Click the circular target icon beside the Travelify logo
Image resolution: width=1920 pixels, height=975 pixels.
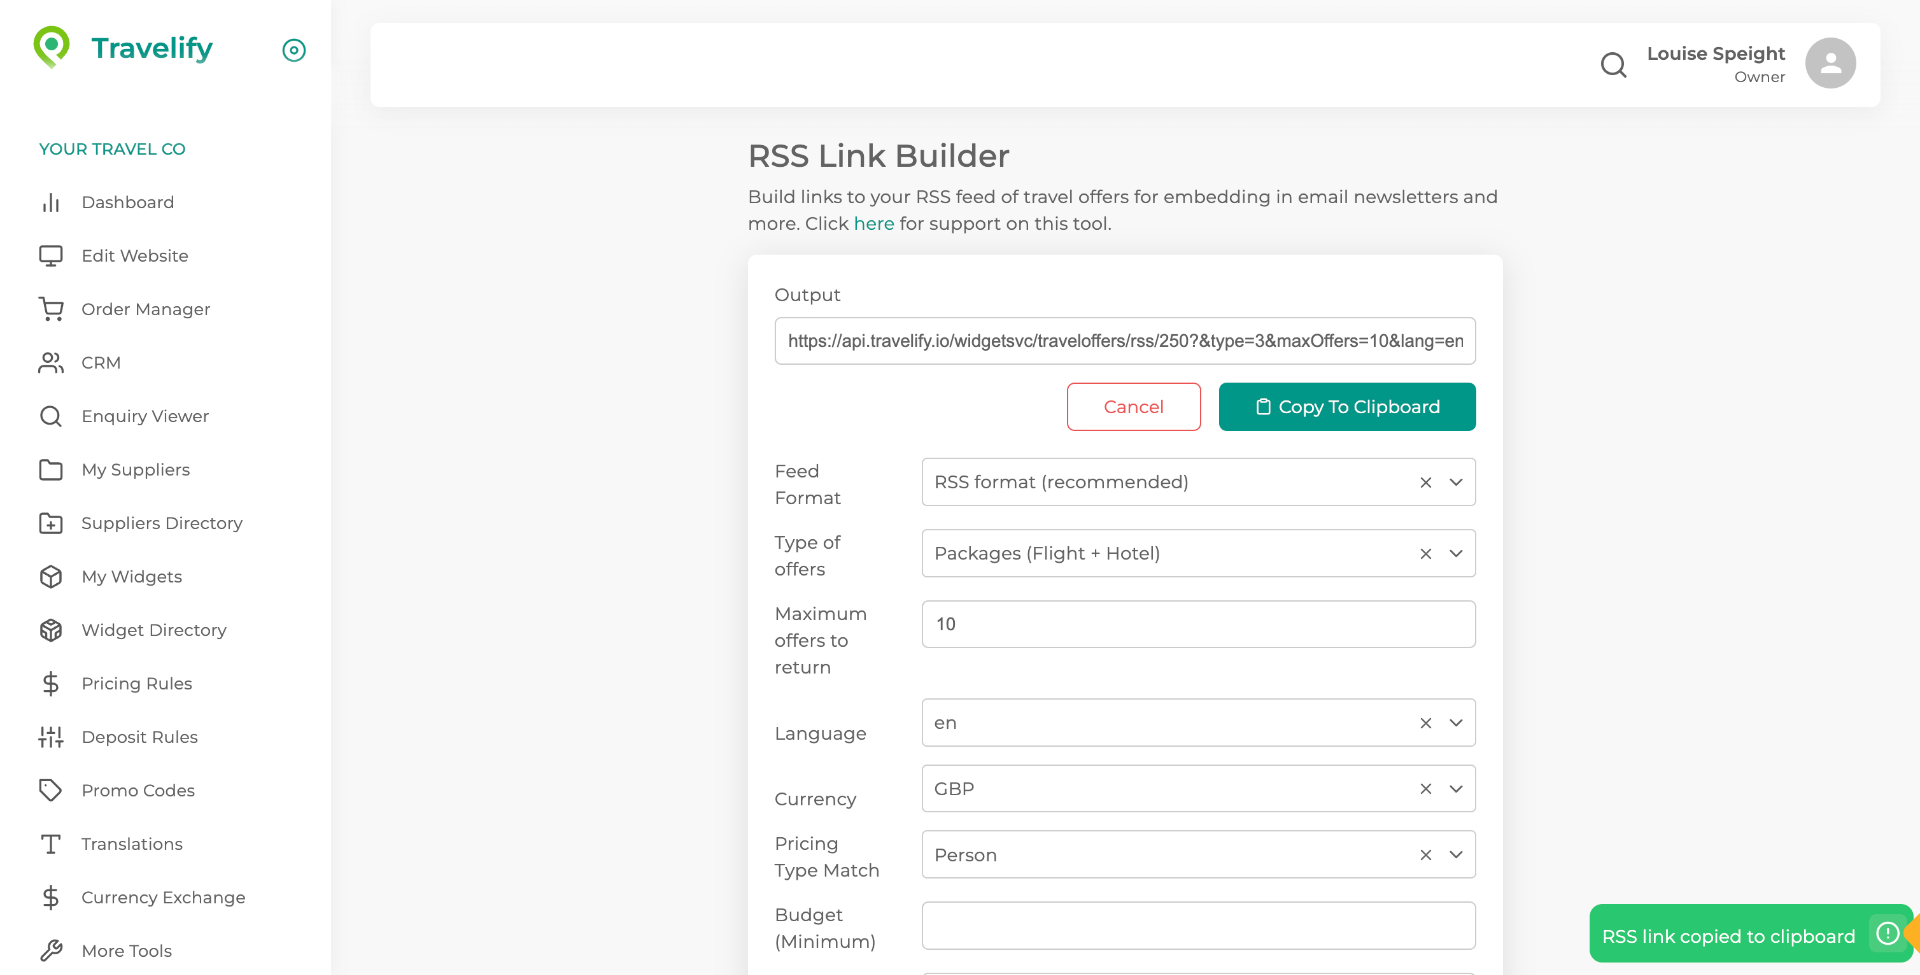click(293, 50)
